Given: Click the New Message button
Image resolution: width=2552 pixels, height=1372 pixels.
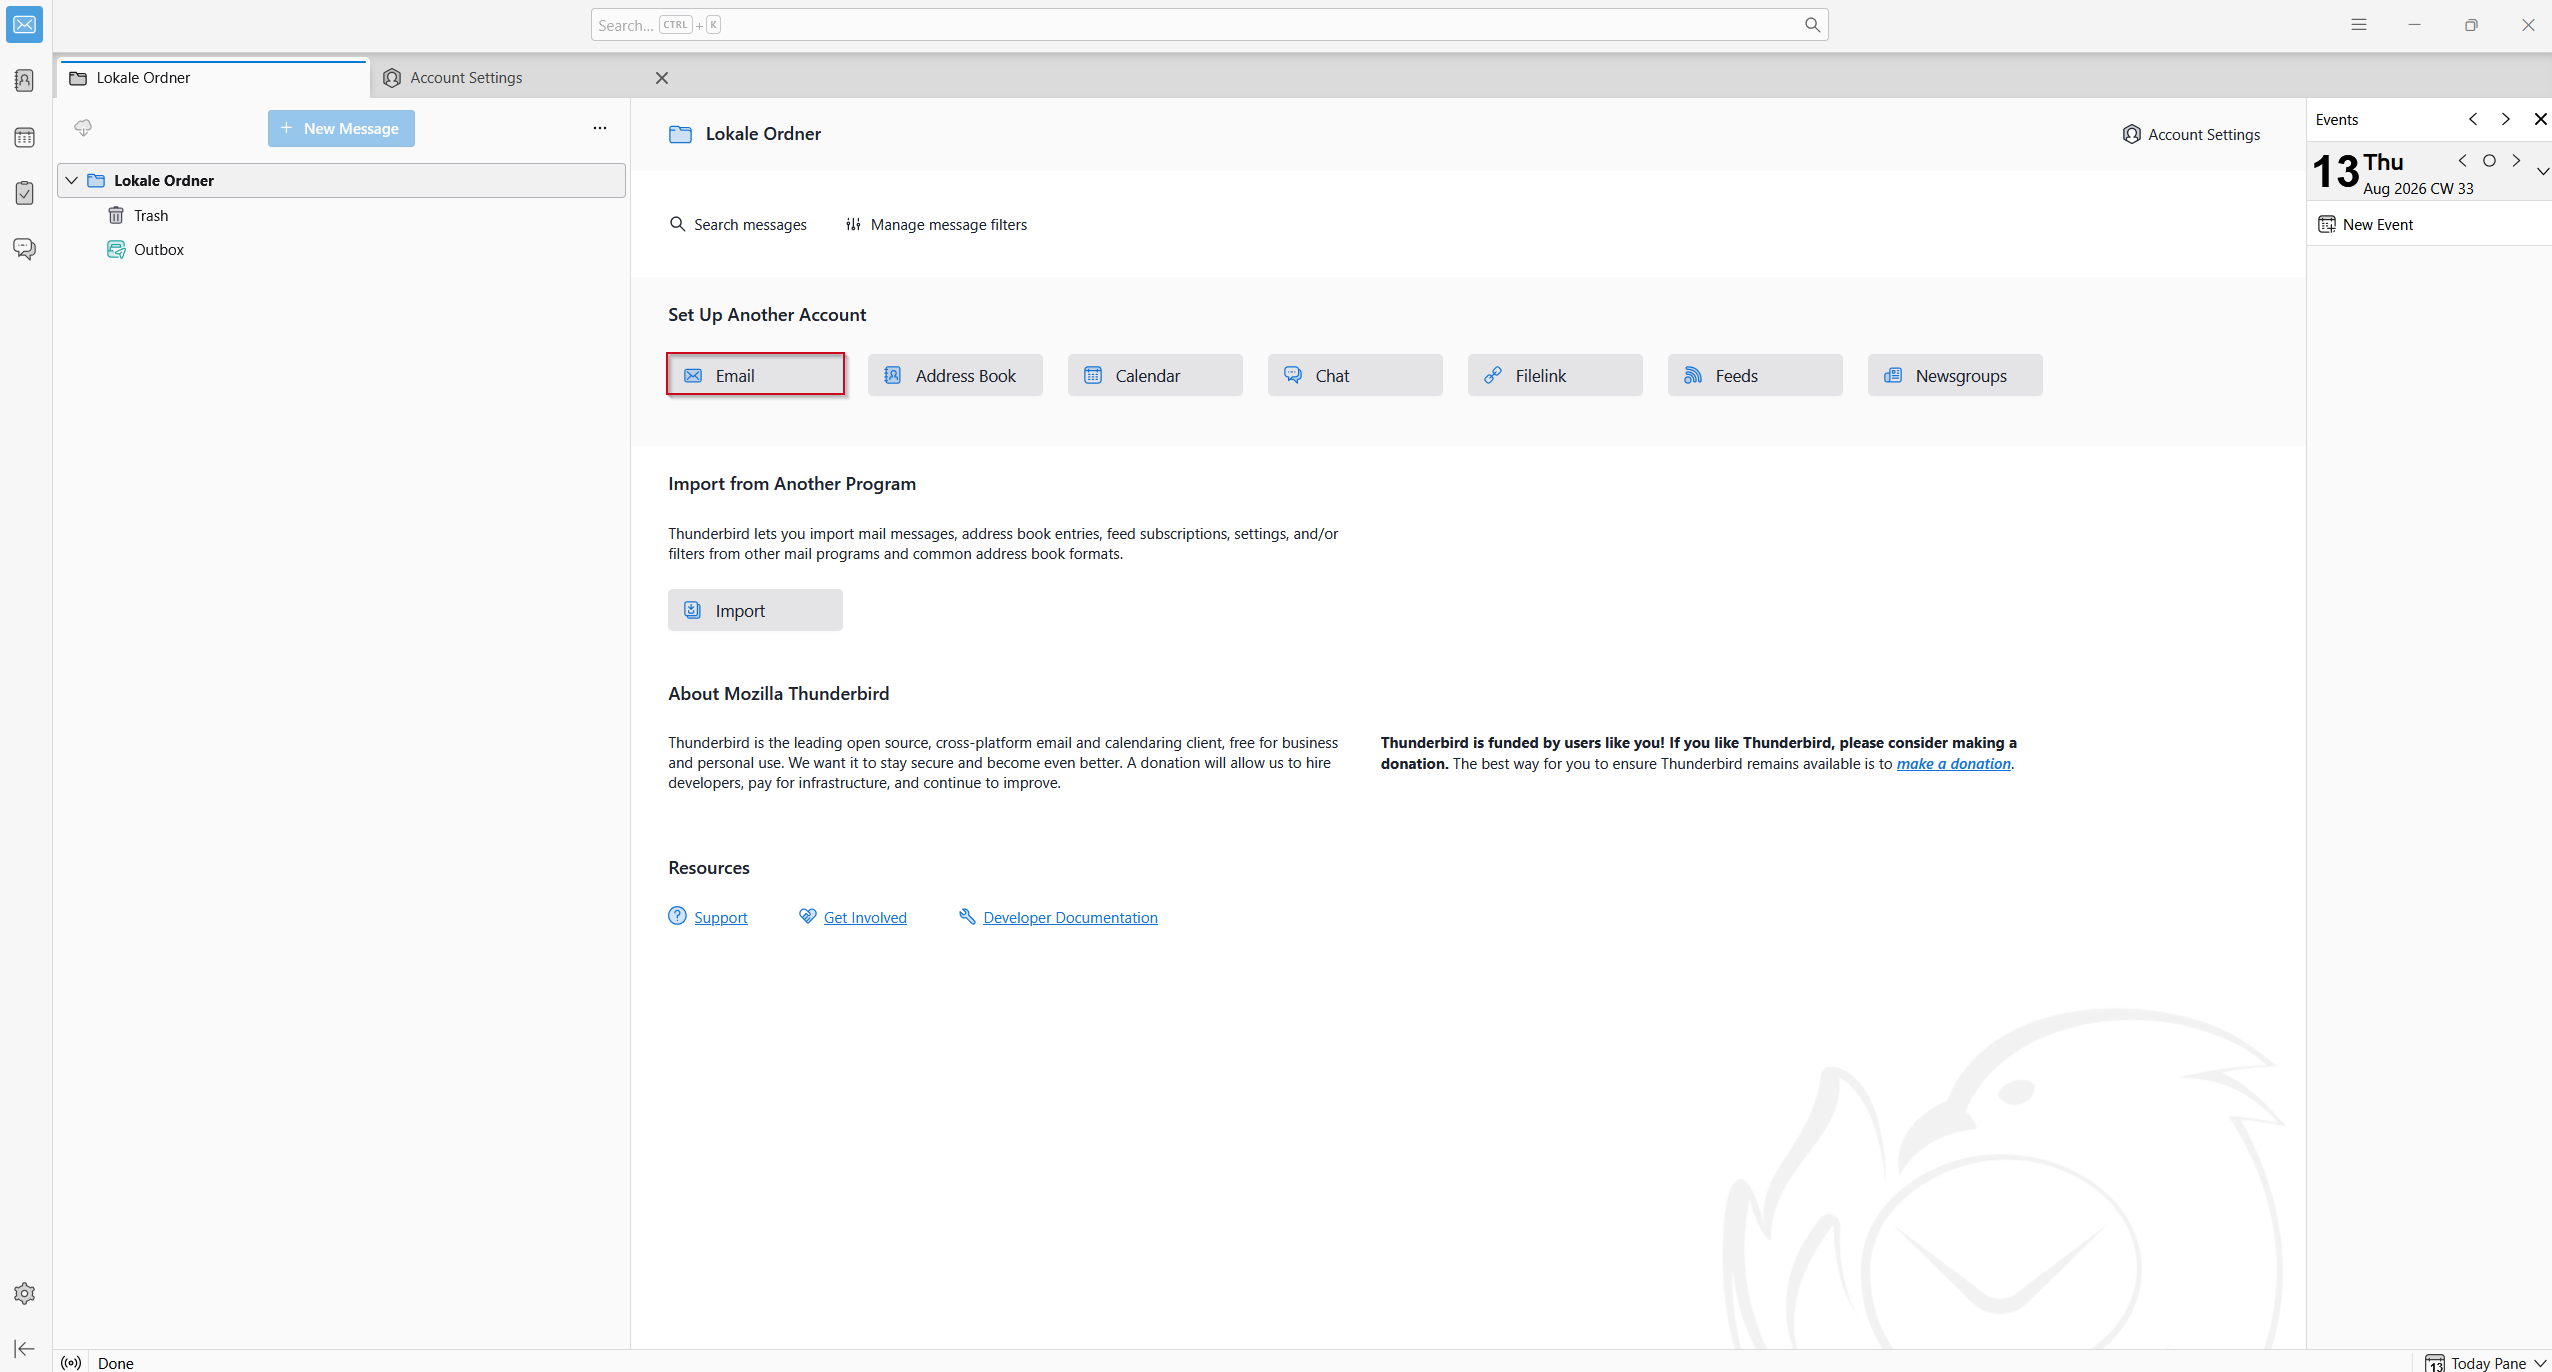Looking at the screenshot, I should click(341, 128).
